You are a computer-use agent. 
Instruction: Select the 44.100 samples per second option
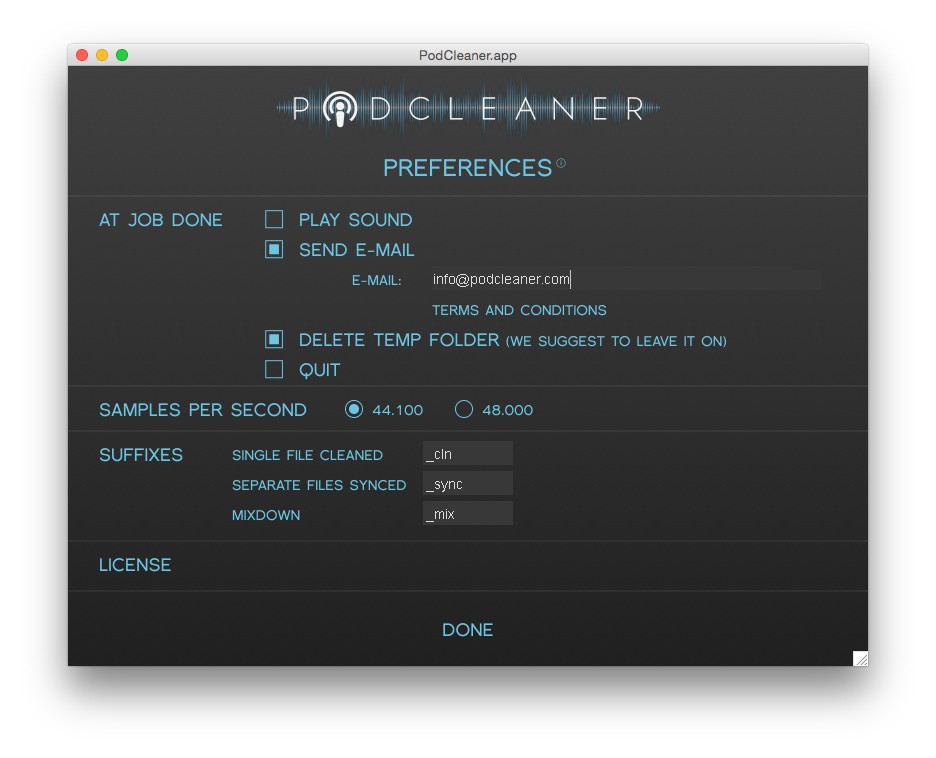point(354,409)
